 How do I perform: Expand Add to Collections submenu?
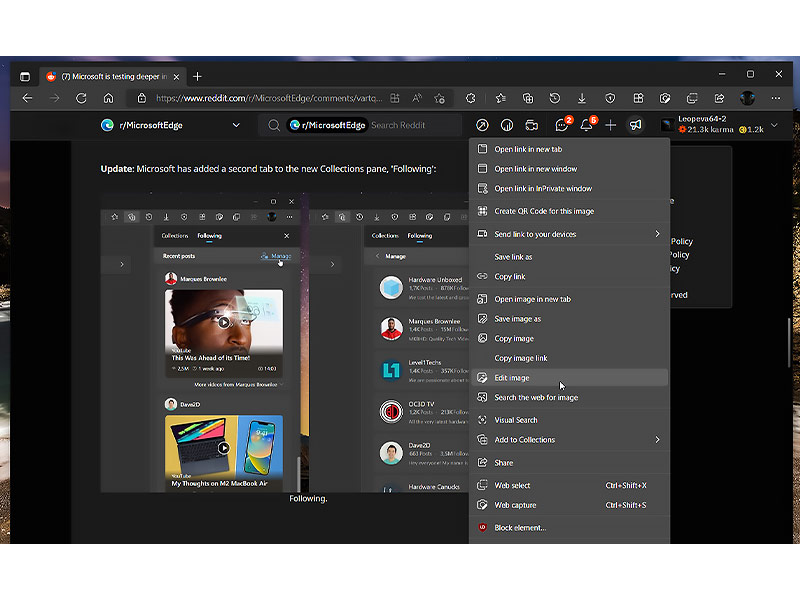pos(569,440)
